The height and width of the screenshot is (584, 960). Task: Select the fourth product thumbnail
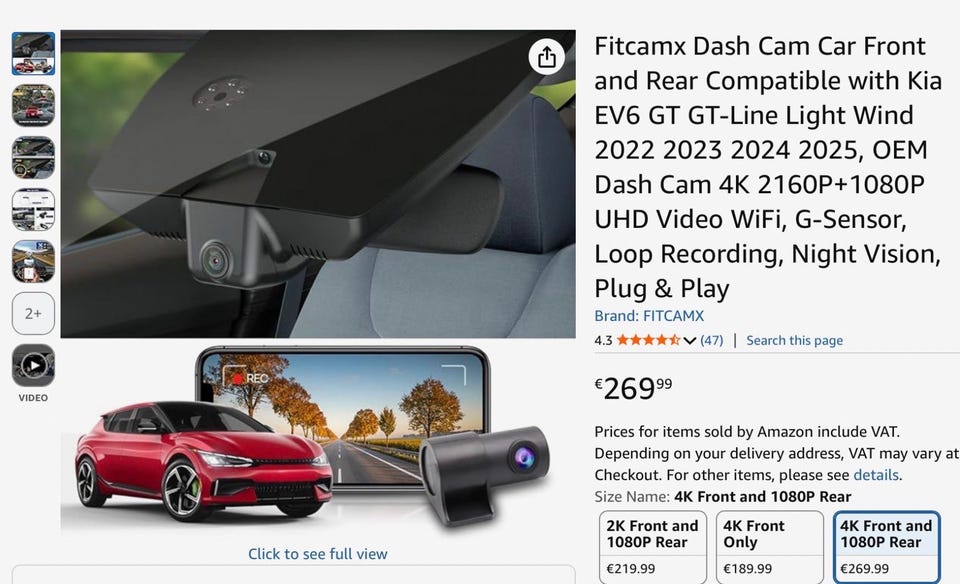33,209
